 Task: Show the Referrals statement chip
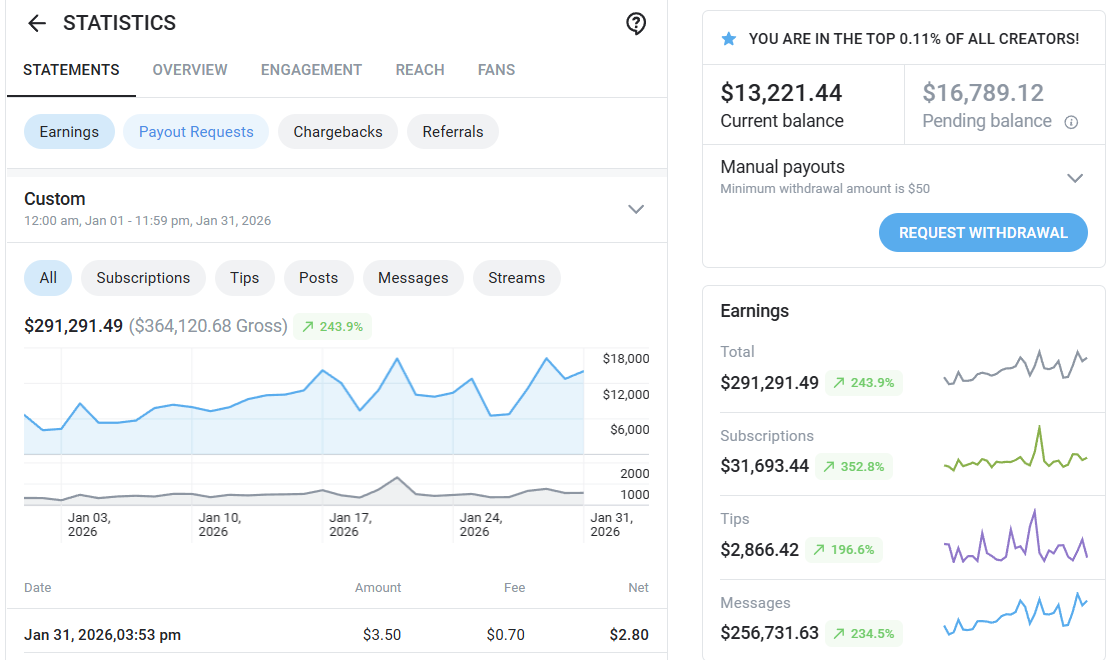tap(453, 132)
